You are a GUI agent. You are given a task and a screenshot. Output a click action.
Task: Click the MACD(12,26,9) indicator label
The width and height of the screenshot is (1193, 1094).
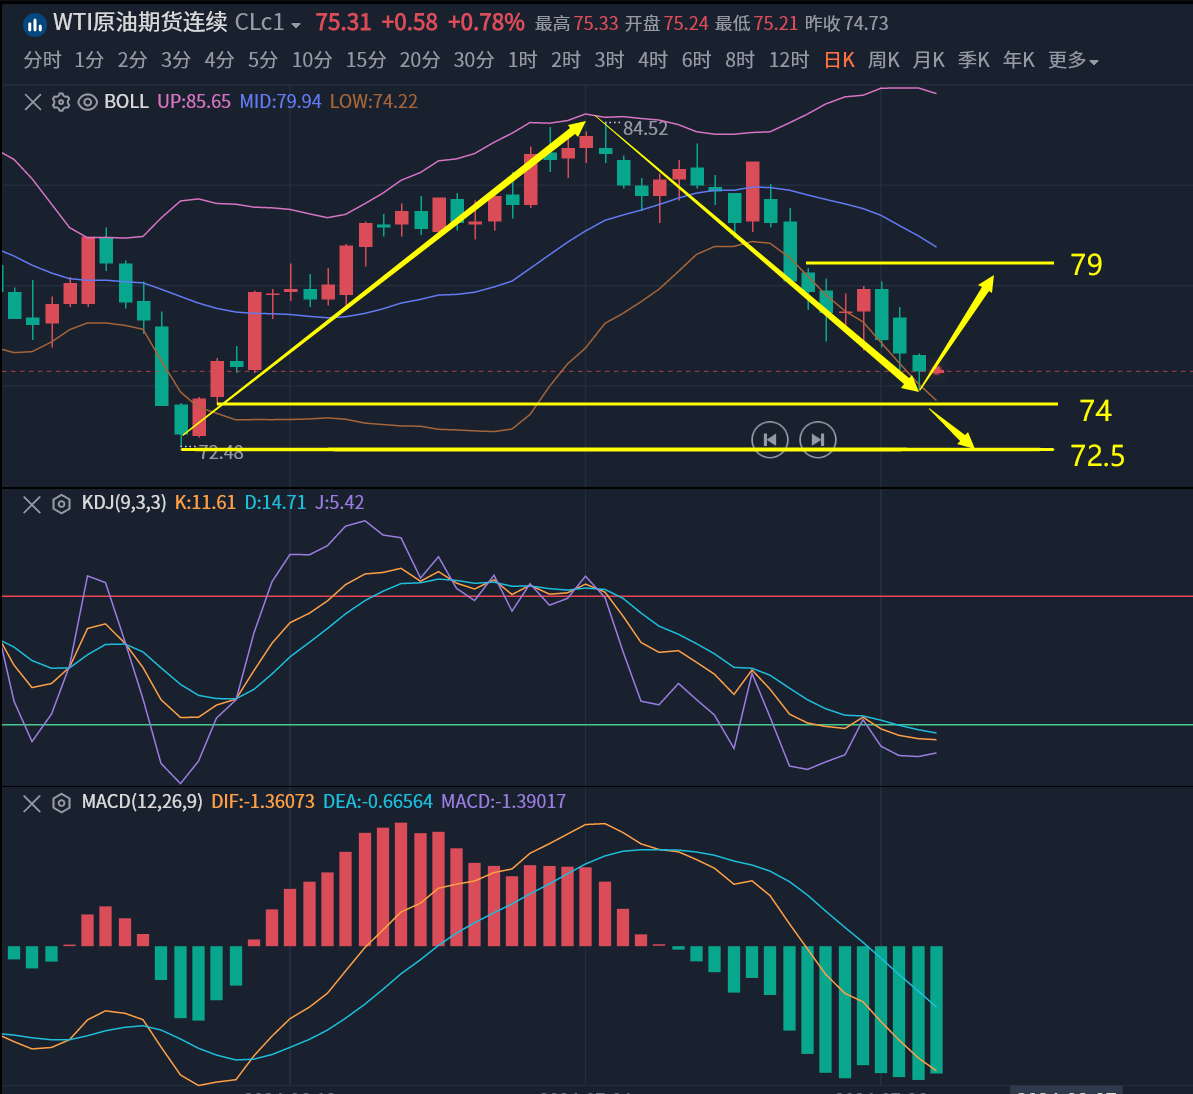click(142, 802)
